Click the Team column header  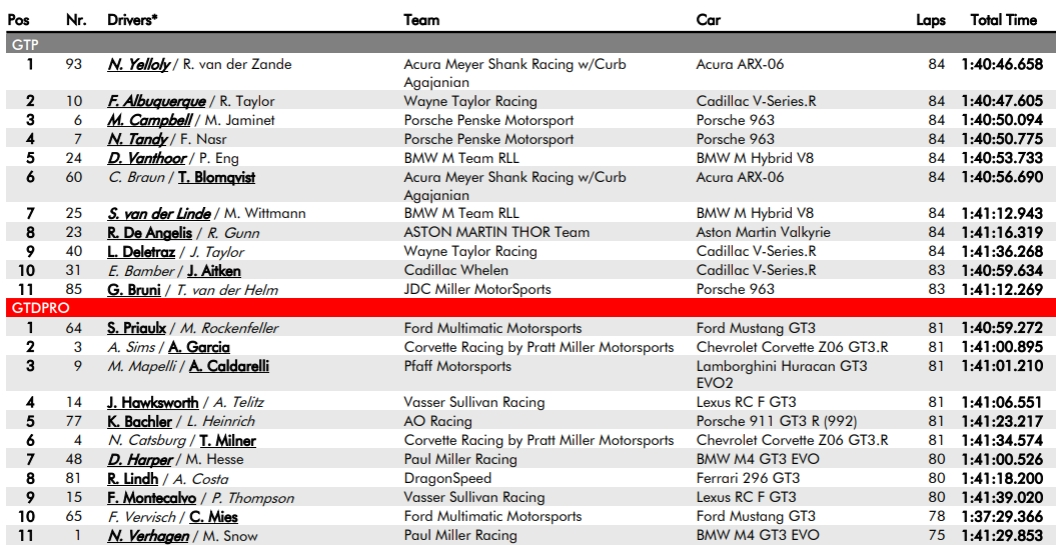(x=422, y=20)
